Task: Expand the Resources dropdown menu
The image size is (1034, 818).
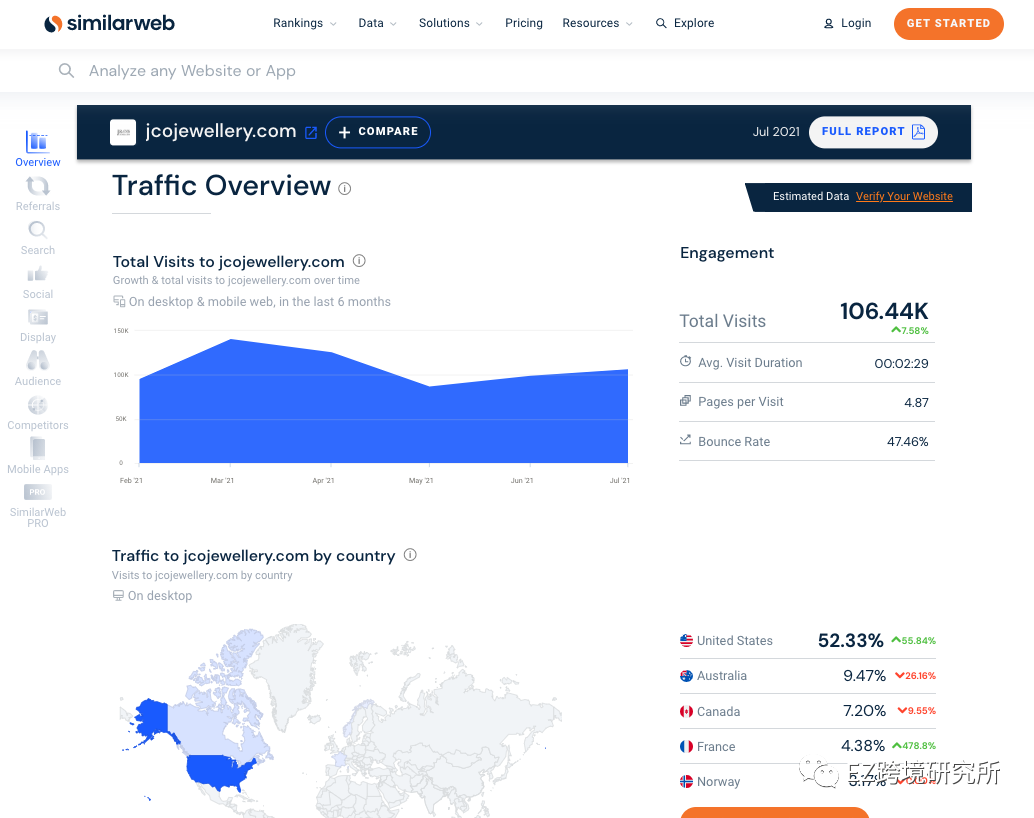Action: click(597, 23)
